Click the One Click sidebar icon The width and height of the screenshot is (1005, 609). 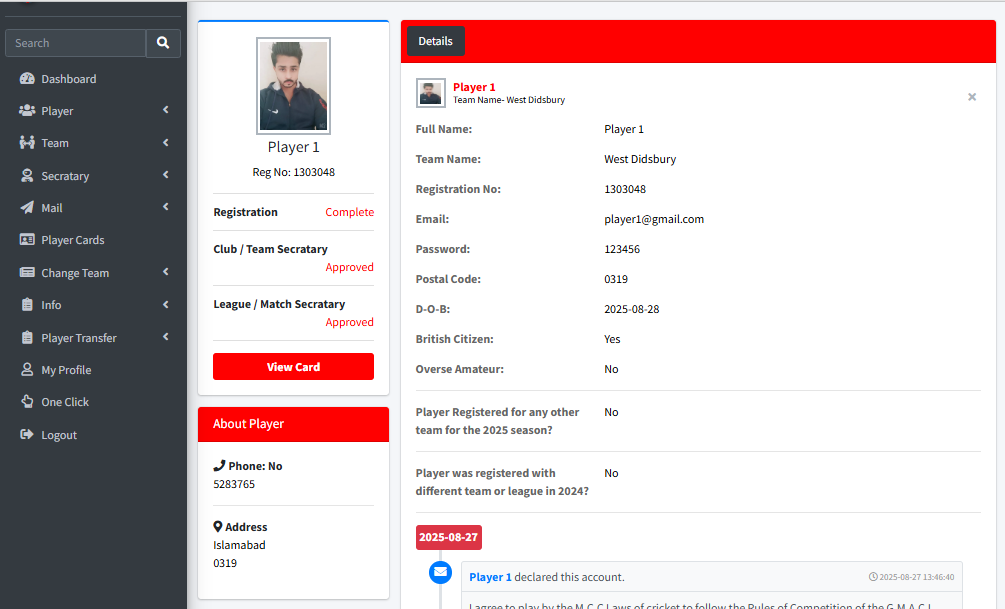coord(26,401)
